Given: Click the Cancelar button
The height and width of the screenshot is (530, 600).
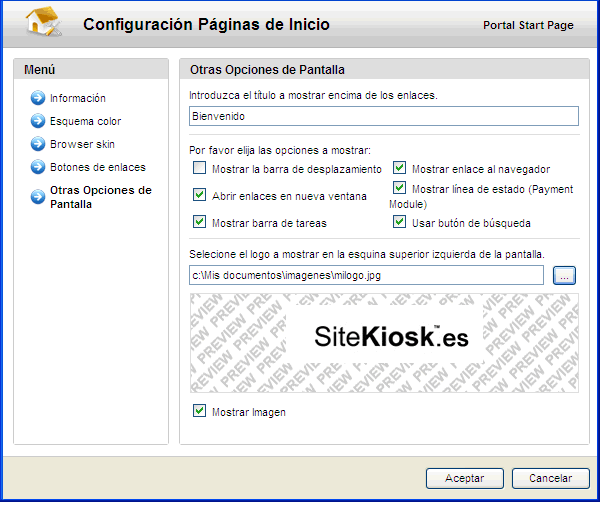Looking at the screenshot, I should 550,478.
